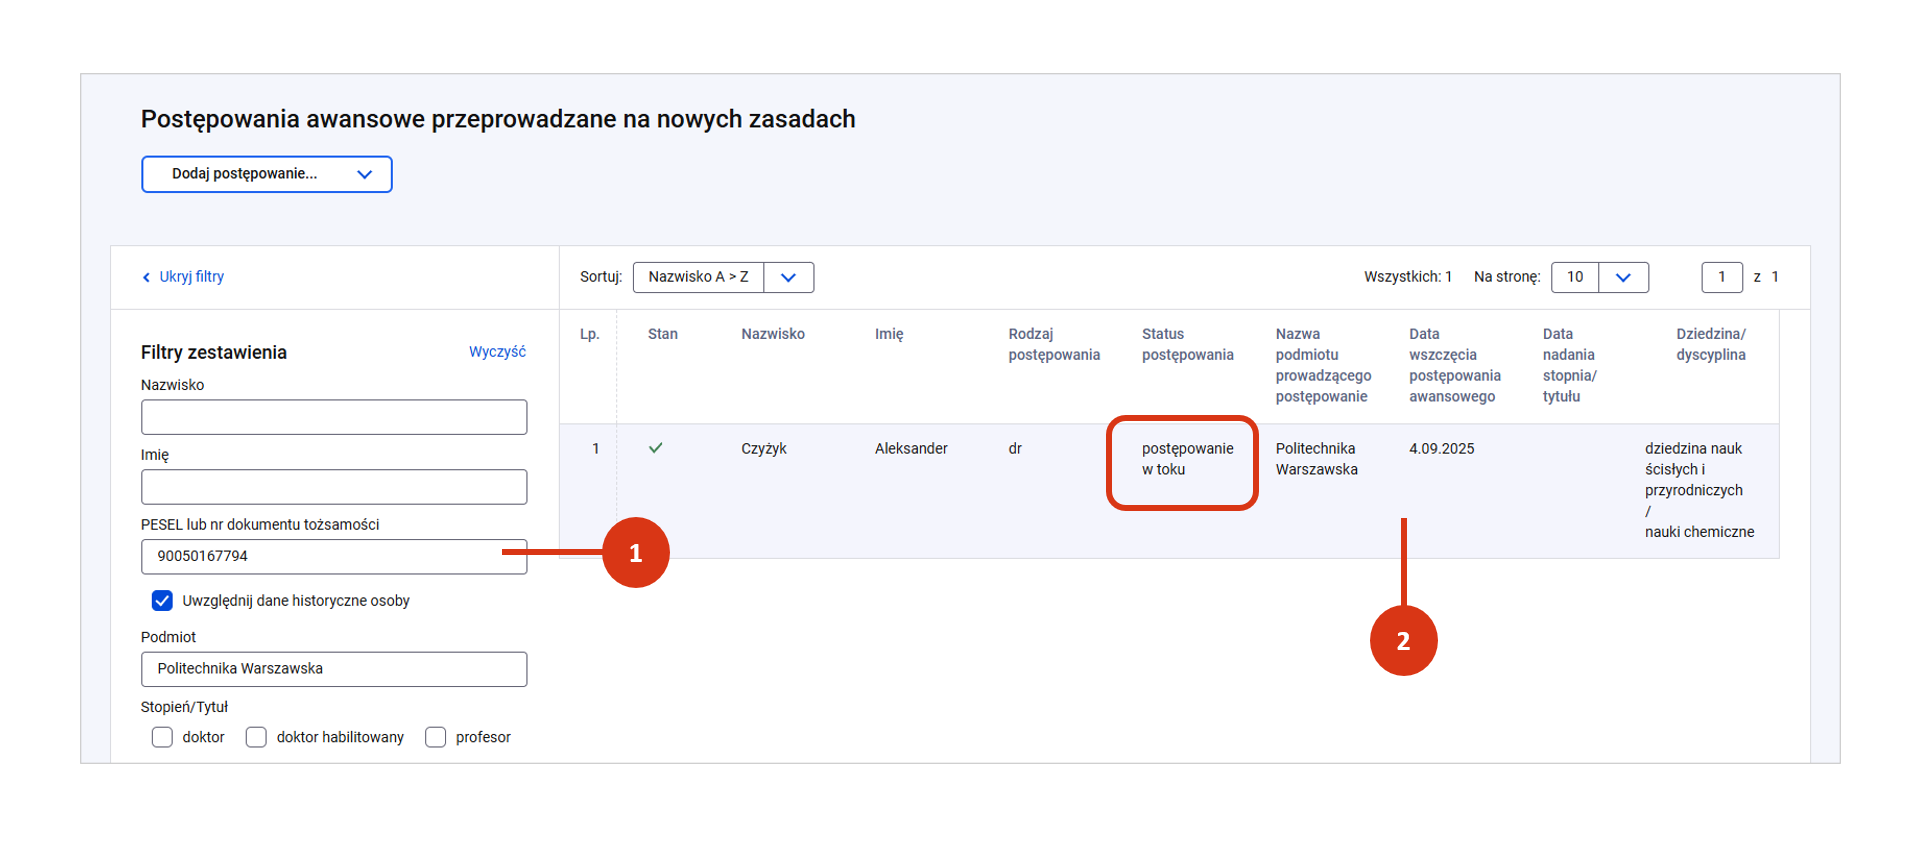Uncheck Uwzględnij dane historyczne osoby
Image resolution: width=1917 pixels, height=858 pixels.
click(x=162, y=601)
